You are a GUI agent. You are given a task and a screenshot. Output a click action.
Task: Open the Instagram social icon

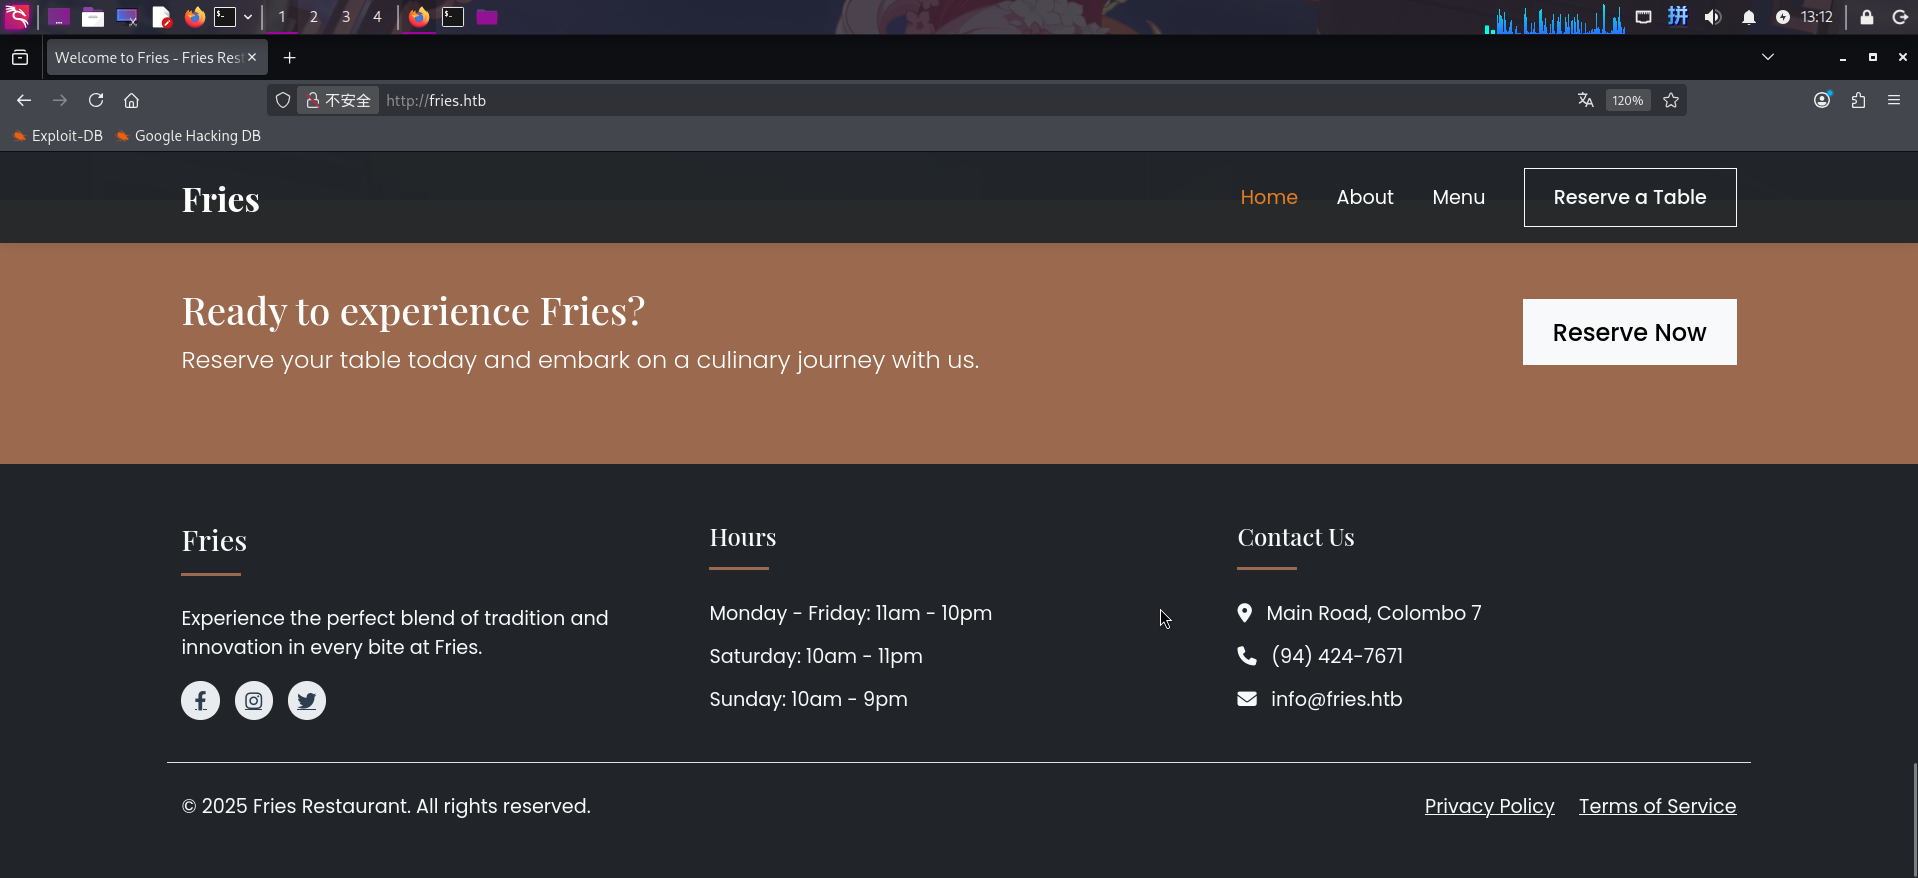click(254, 700)
